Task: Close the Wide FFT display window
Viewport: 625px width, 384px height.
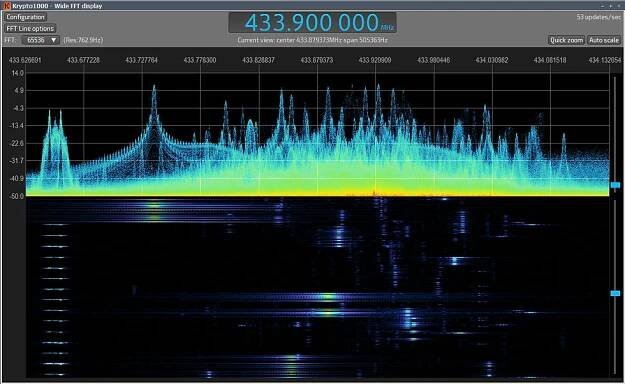Action: [x=620, y=6]
